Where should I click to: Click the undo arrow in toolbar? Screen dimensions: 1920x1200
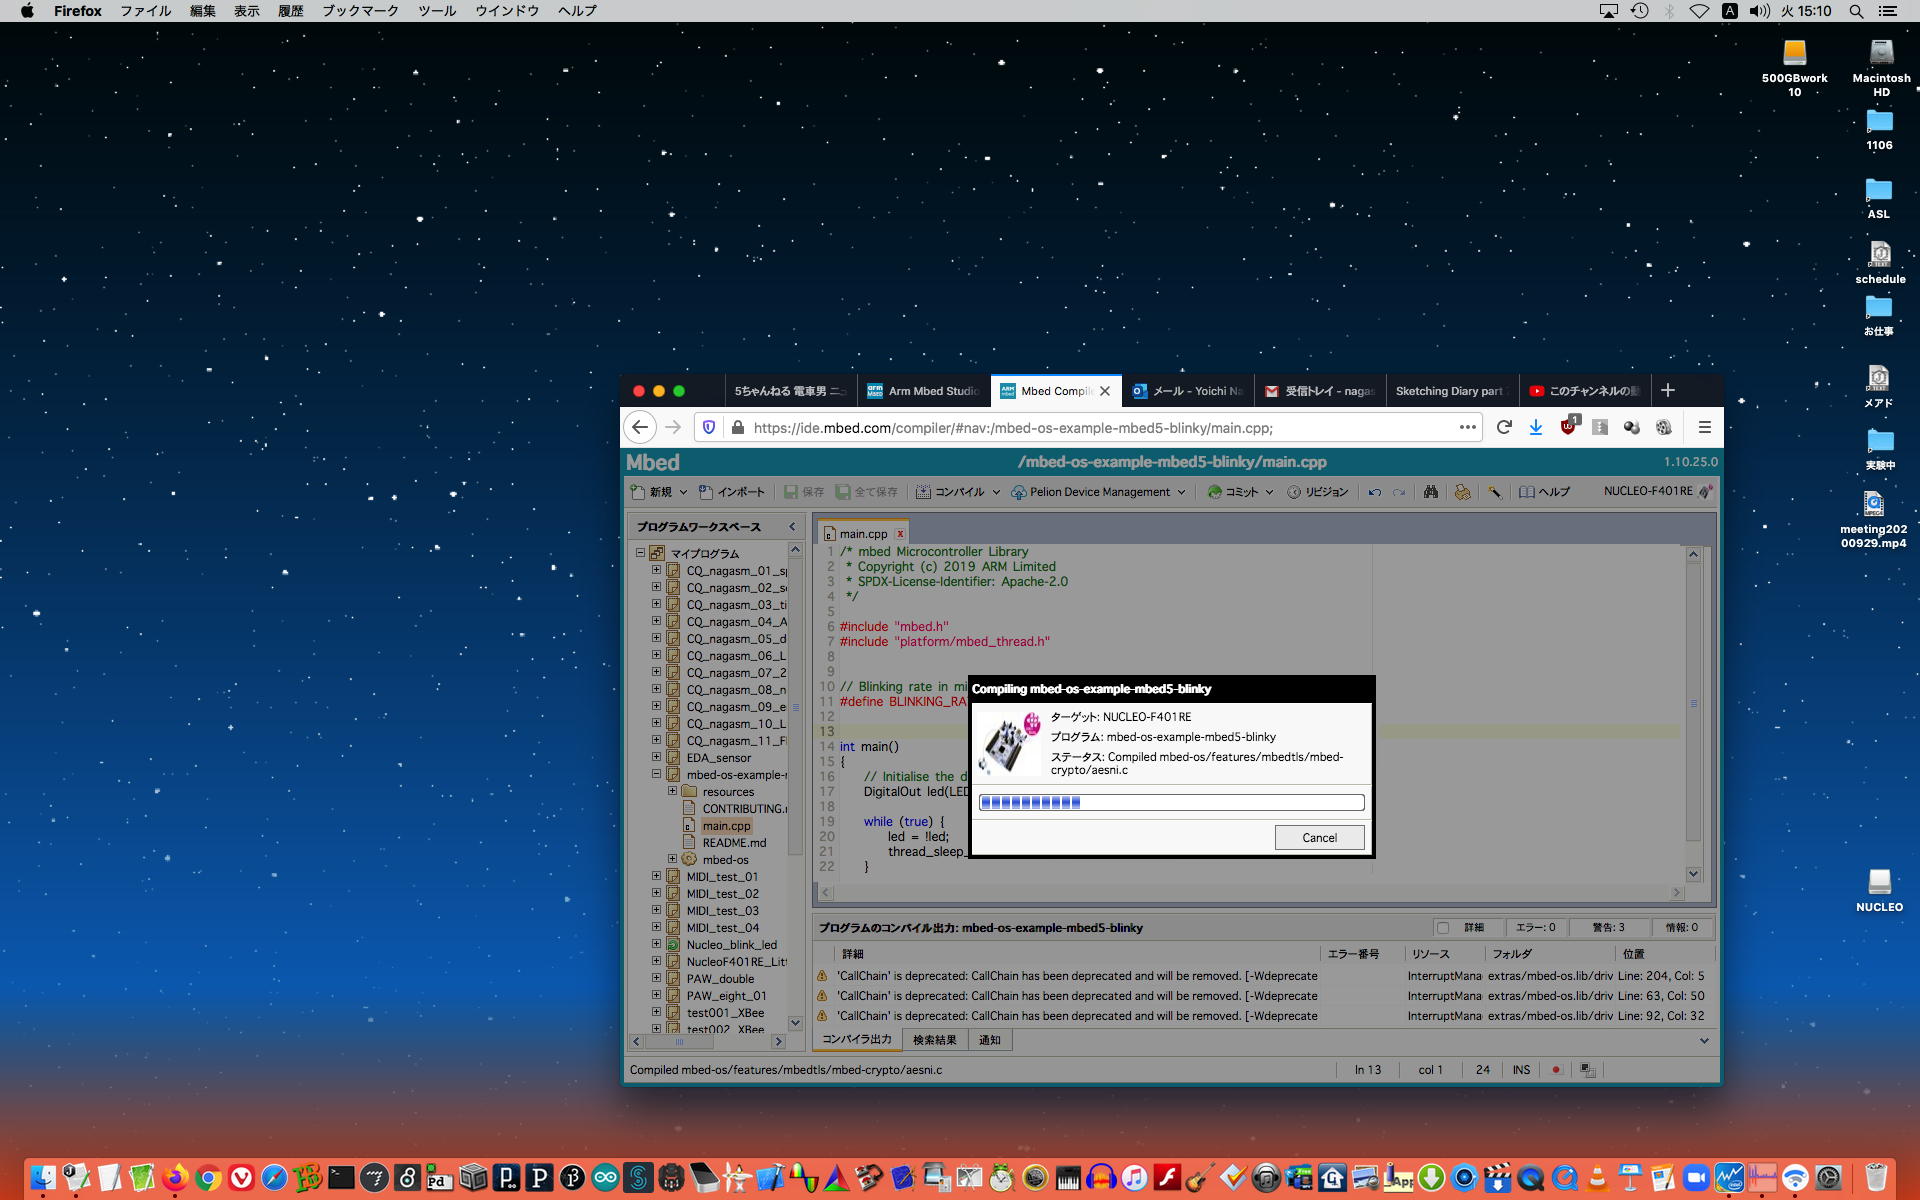[x=1375, y=492]
